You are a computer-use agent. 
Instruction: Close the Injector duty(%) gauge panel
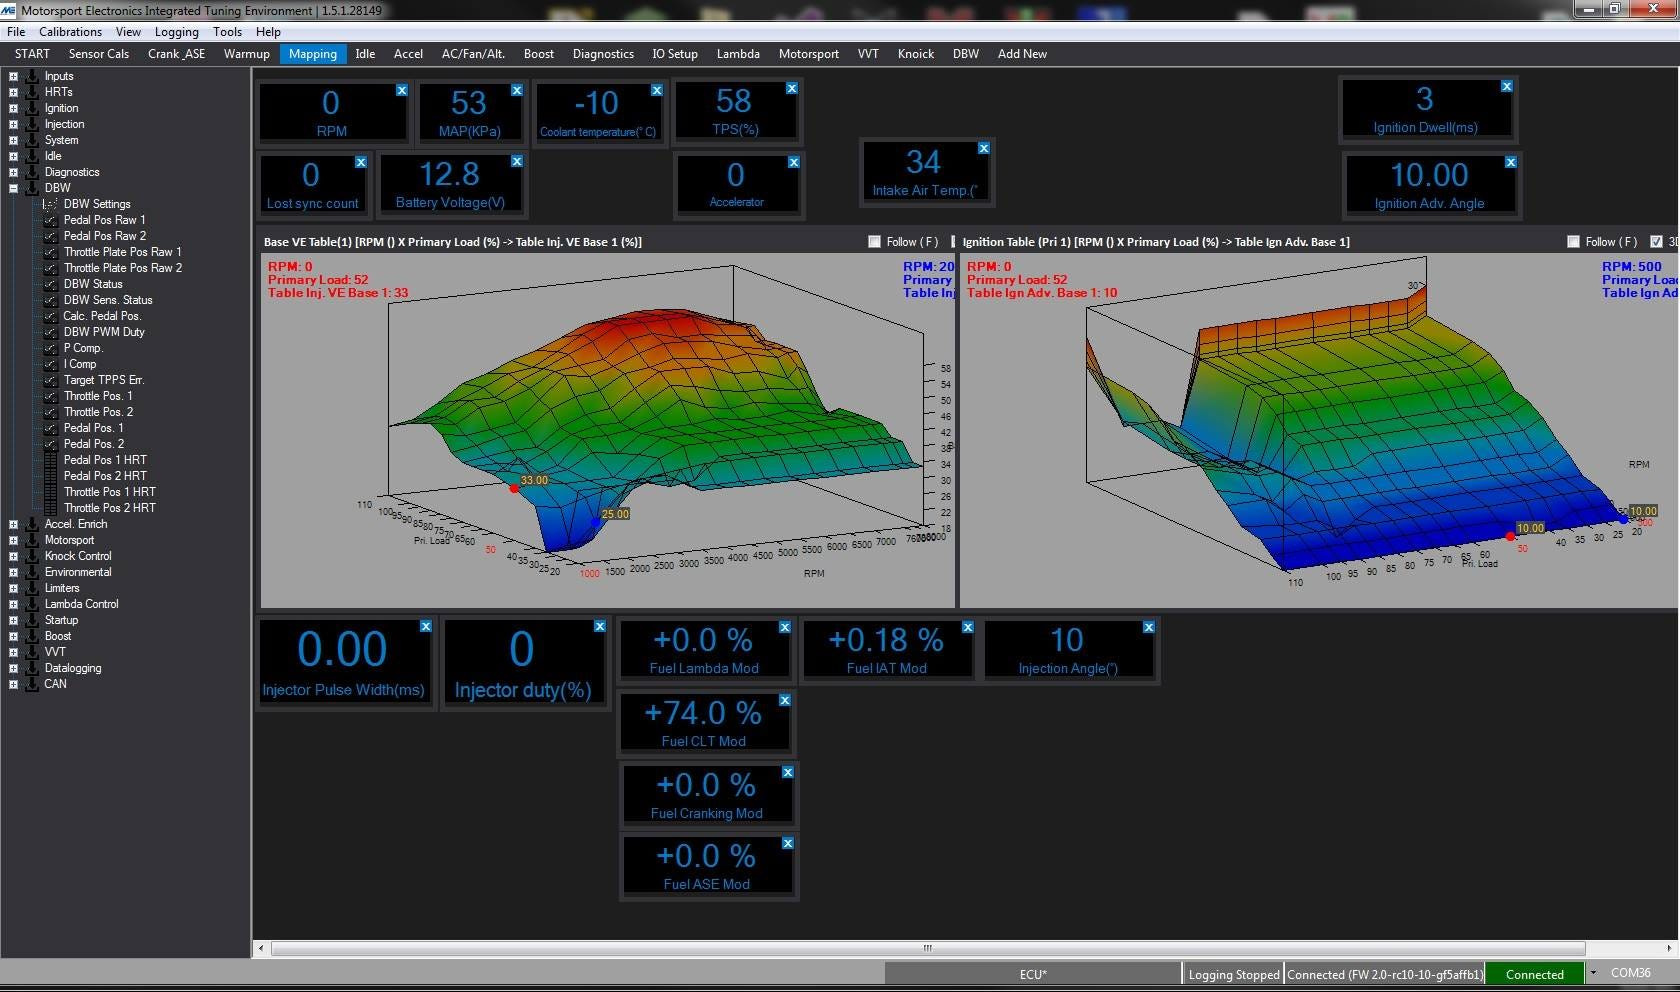point(600,626)
